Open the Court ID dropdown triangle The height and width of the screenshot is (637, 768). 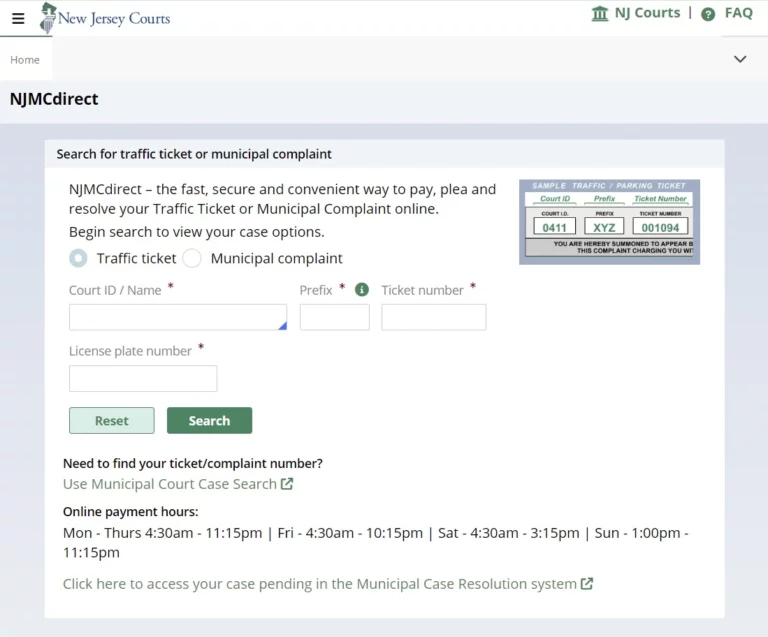click(282, 326)
